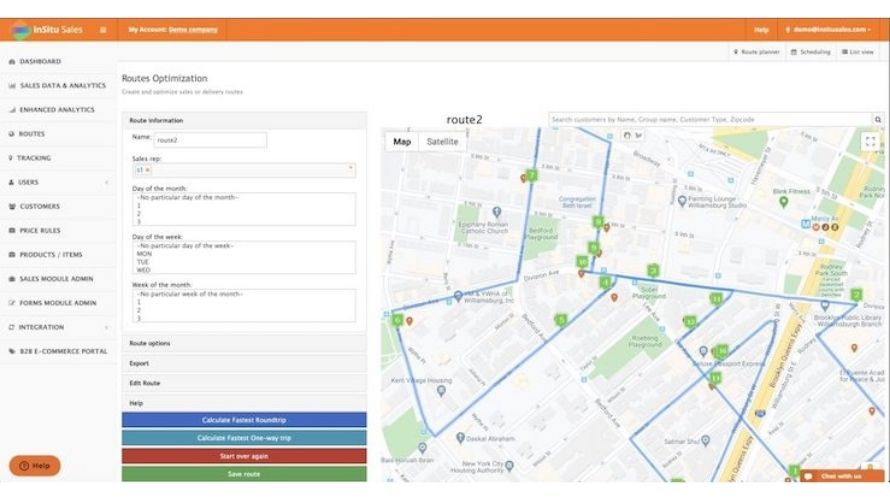The height and width of the screenshot is (500, 890).
Task: Enter fullscreen map view
Action: tap(870, 143)
